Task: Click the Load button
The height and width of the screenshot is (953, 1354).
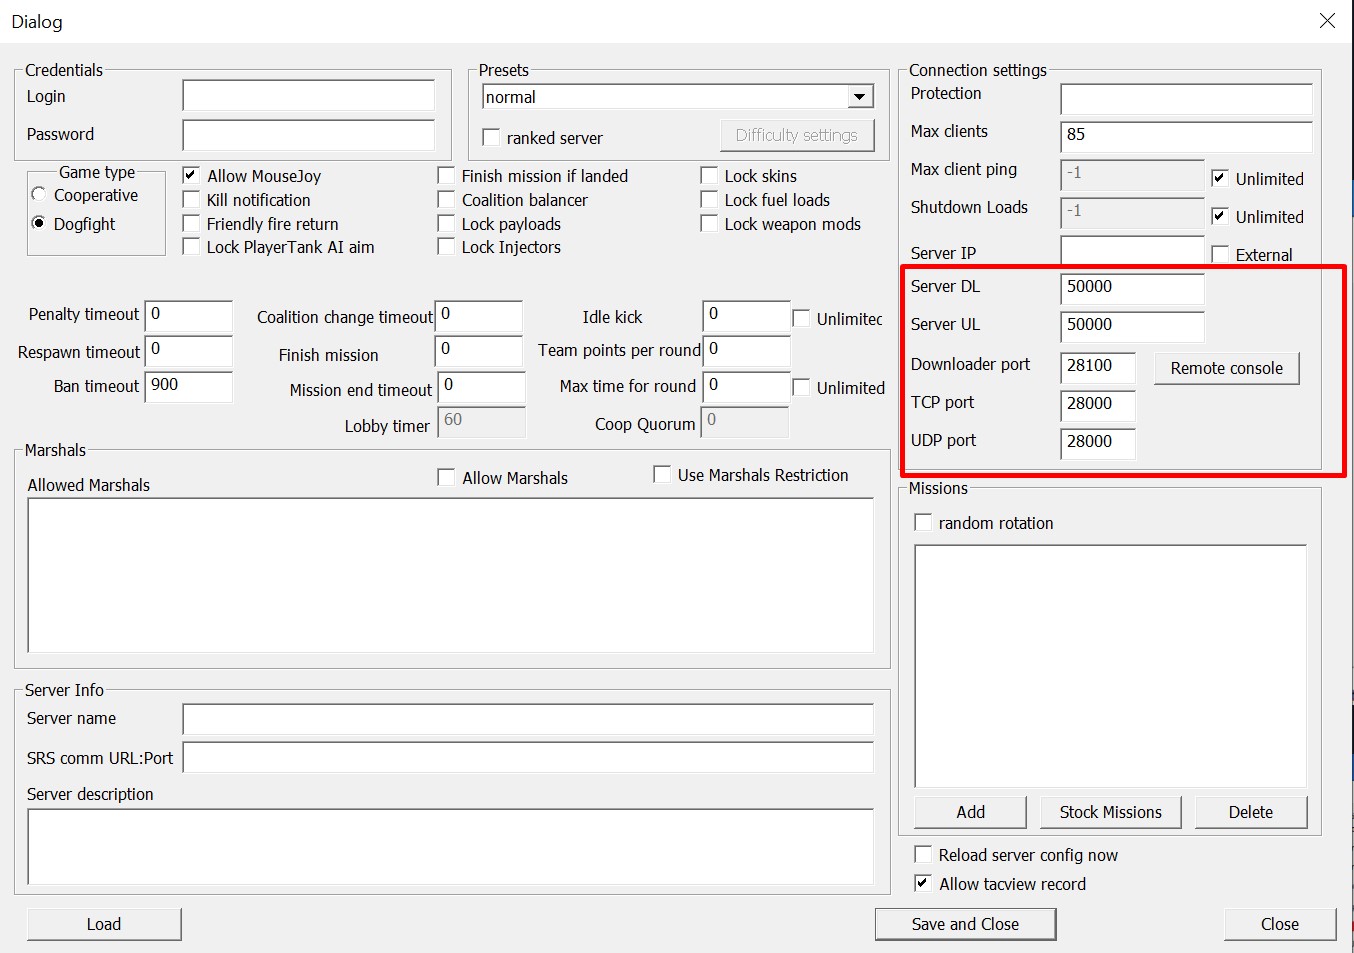Action: 104,924
